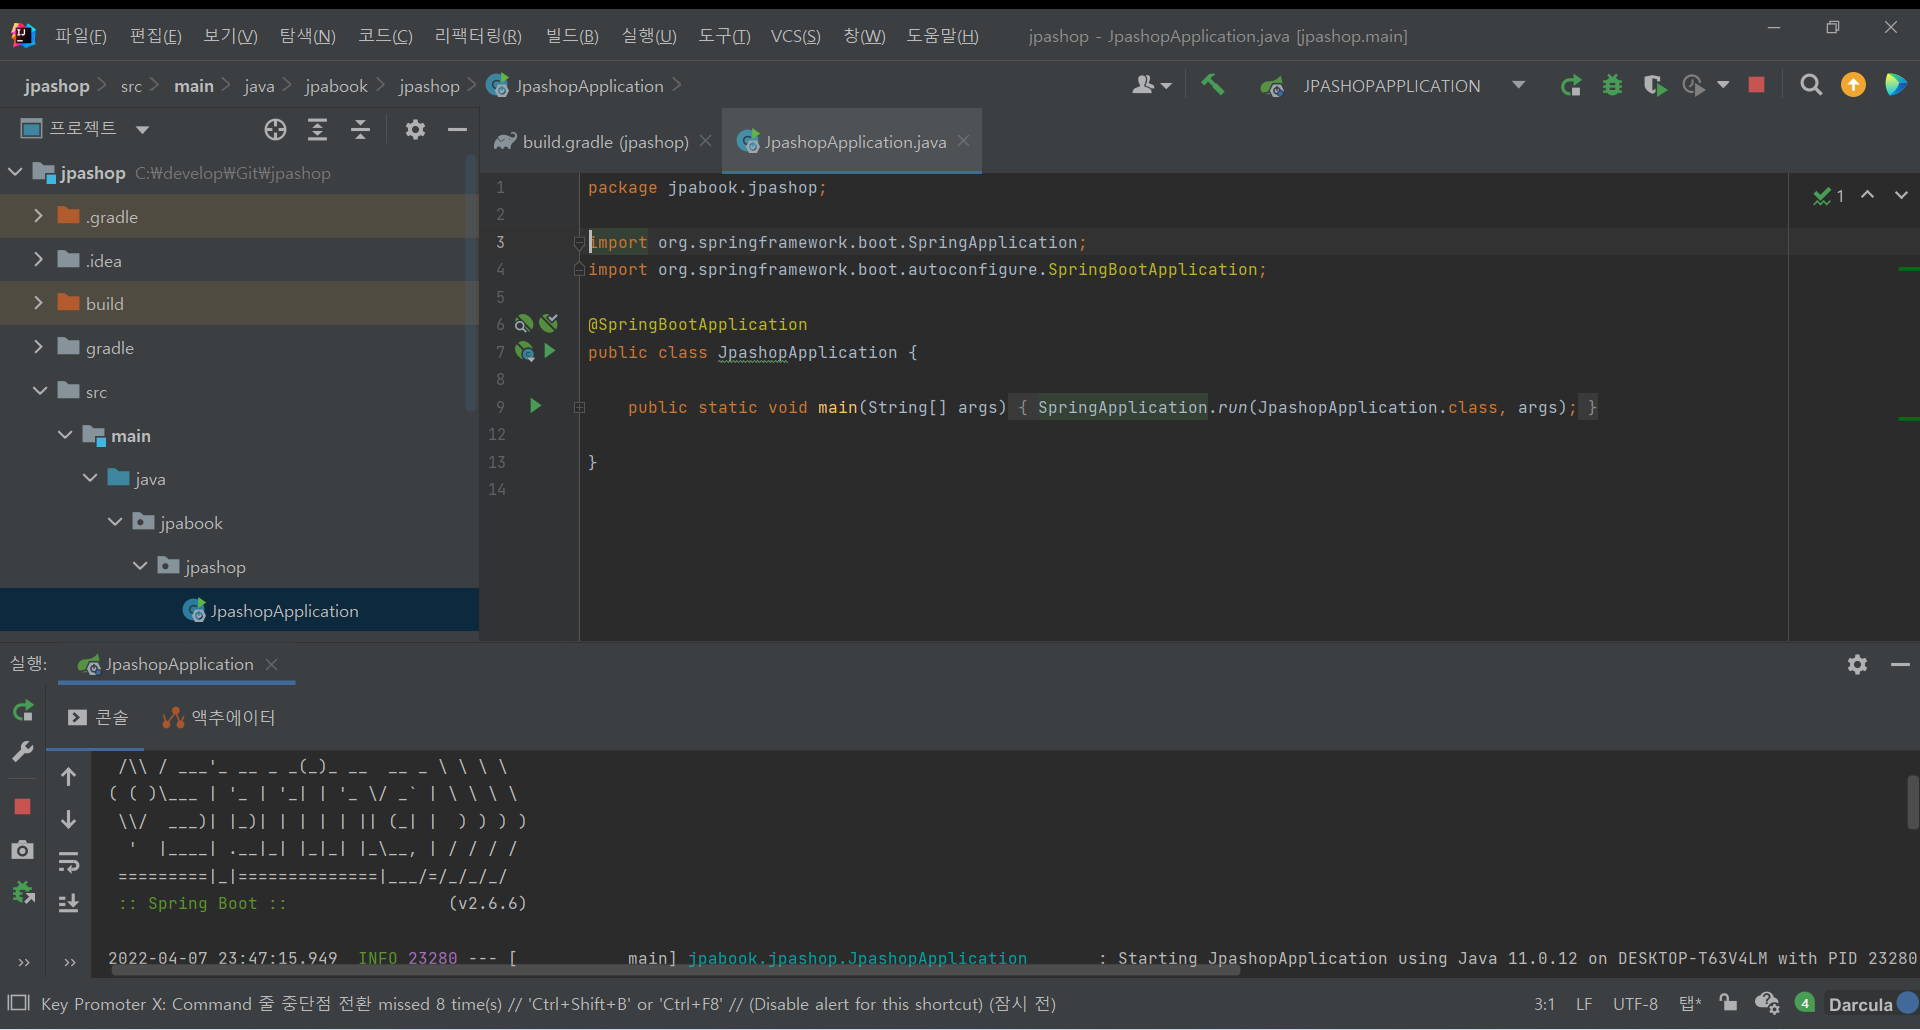Toggle scroll to end of console
1920x1030 pixels.
tap(68, 904)
